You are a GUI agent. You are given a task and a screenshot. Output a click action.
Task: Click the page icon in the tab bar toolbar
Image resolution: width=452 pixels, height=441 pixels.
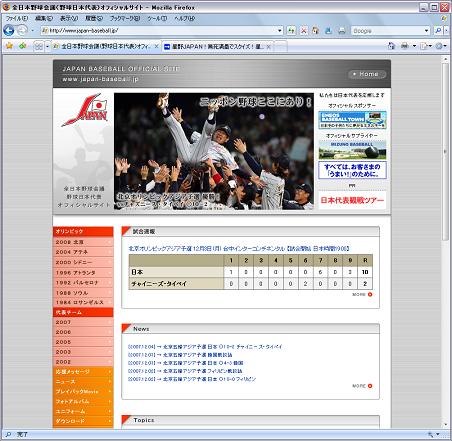click(424, 46)
